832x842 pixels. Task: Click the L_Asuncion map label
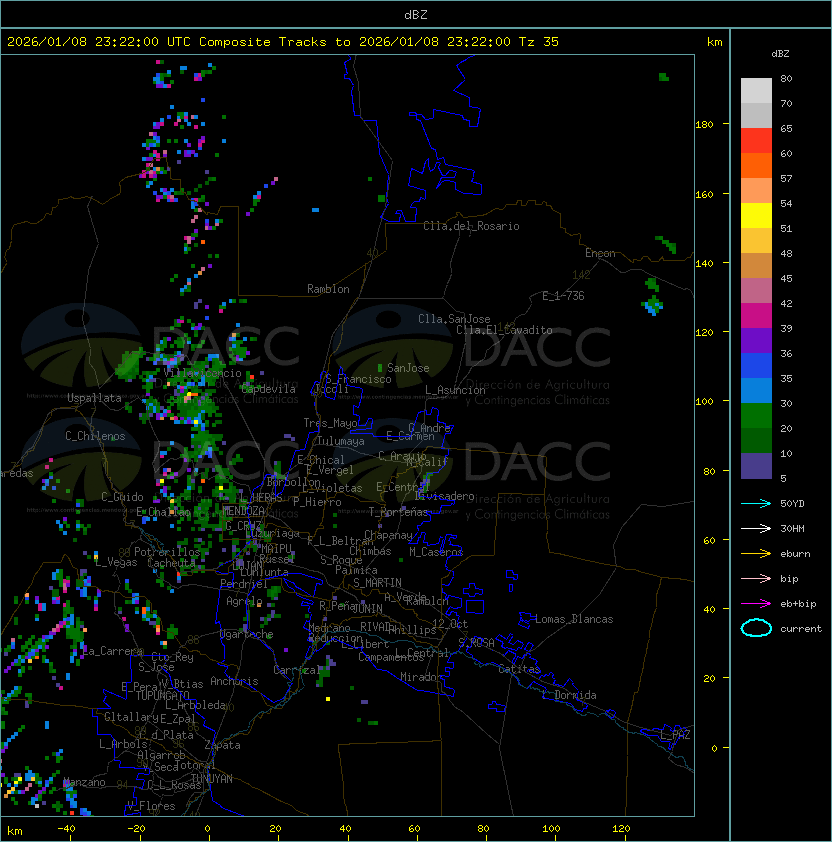coord(455,390)
